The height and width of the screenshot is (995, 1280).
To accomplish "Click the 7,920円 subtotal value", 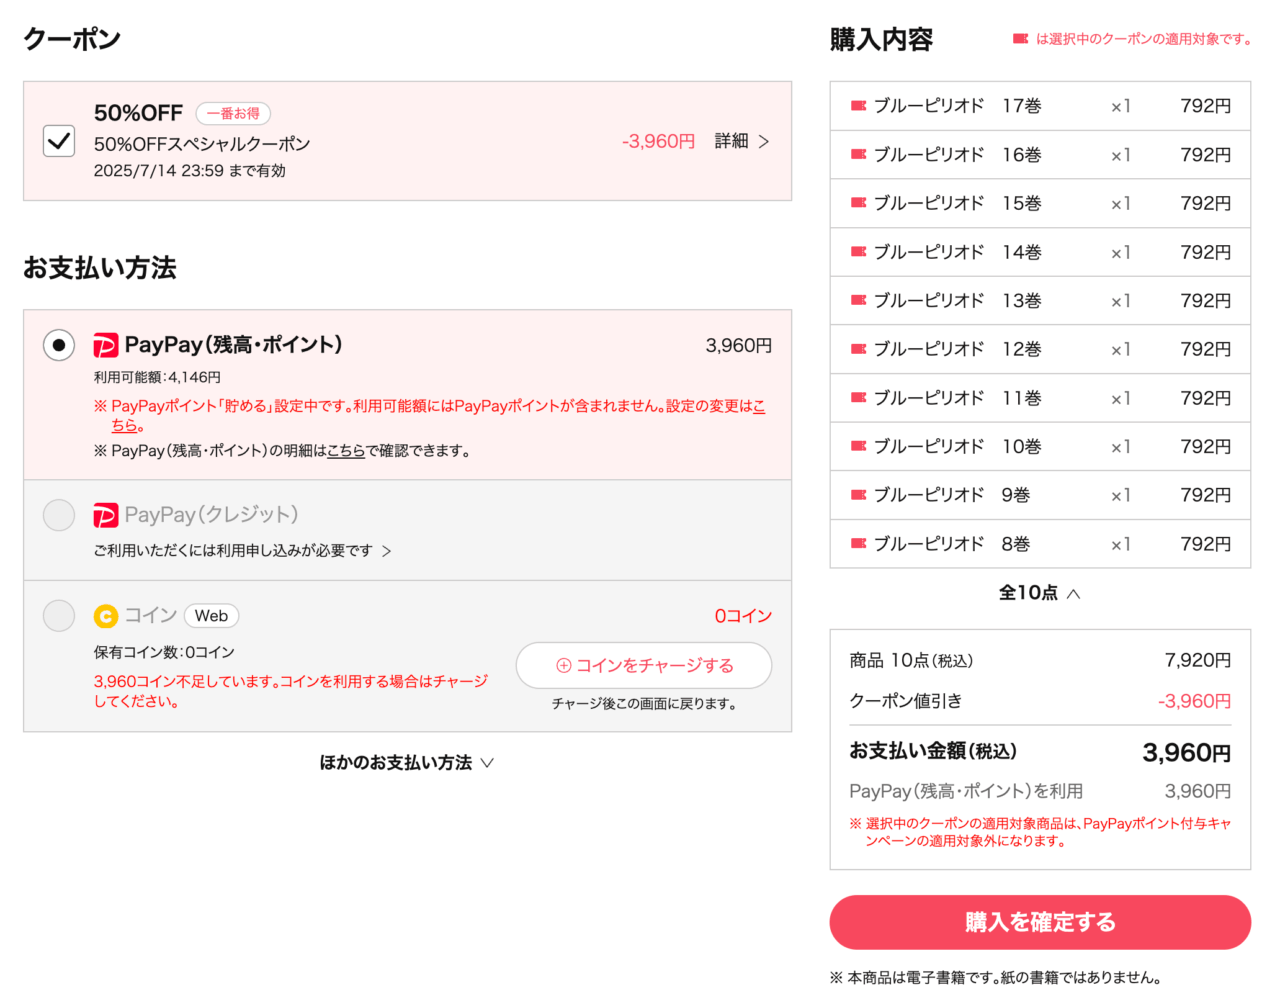I will (x=1198, y=660).
